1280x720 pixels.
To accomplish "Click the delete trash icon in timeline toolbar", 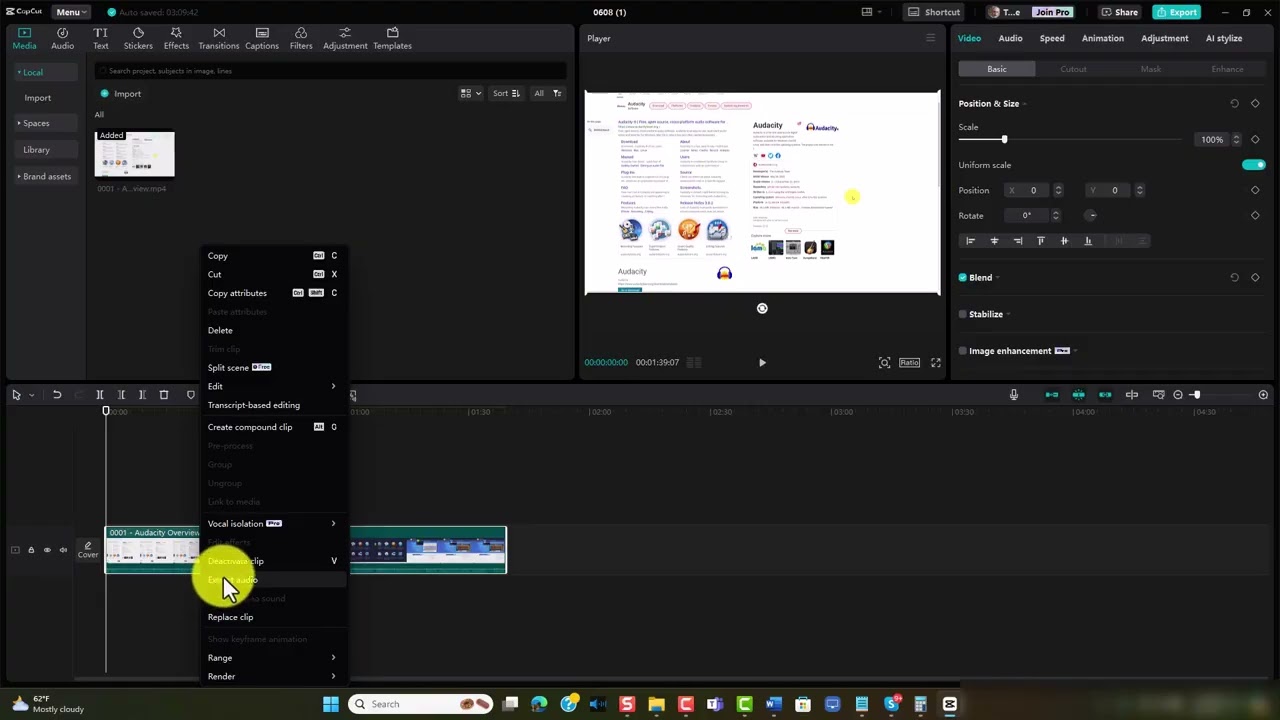I will [164, 395].
